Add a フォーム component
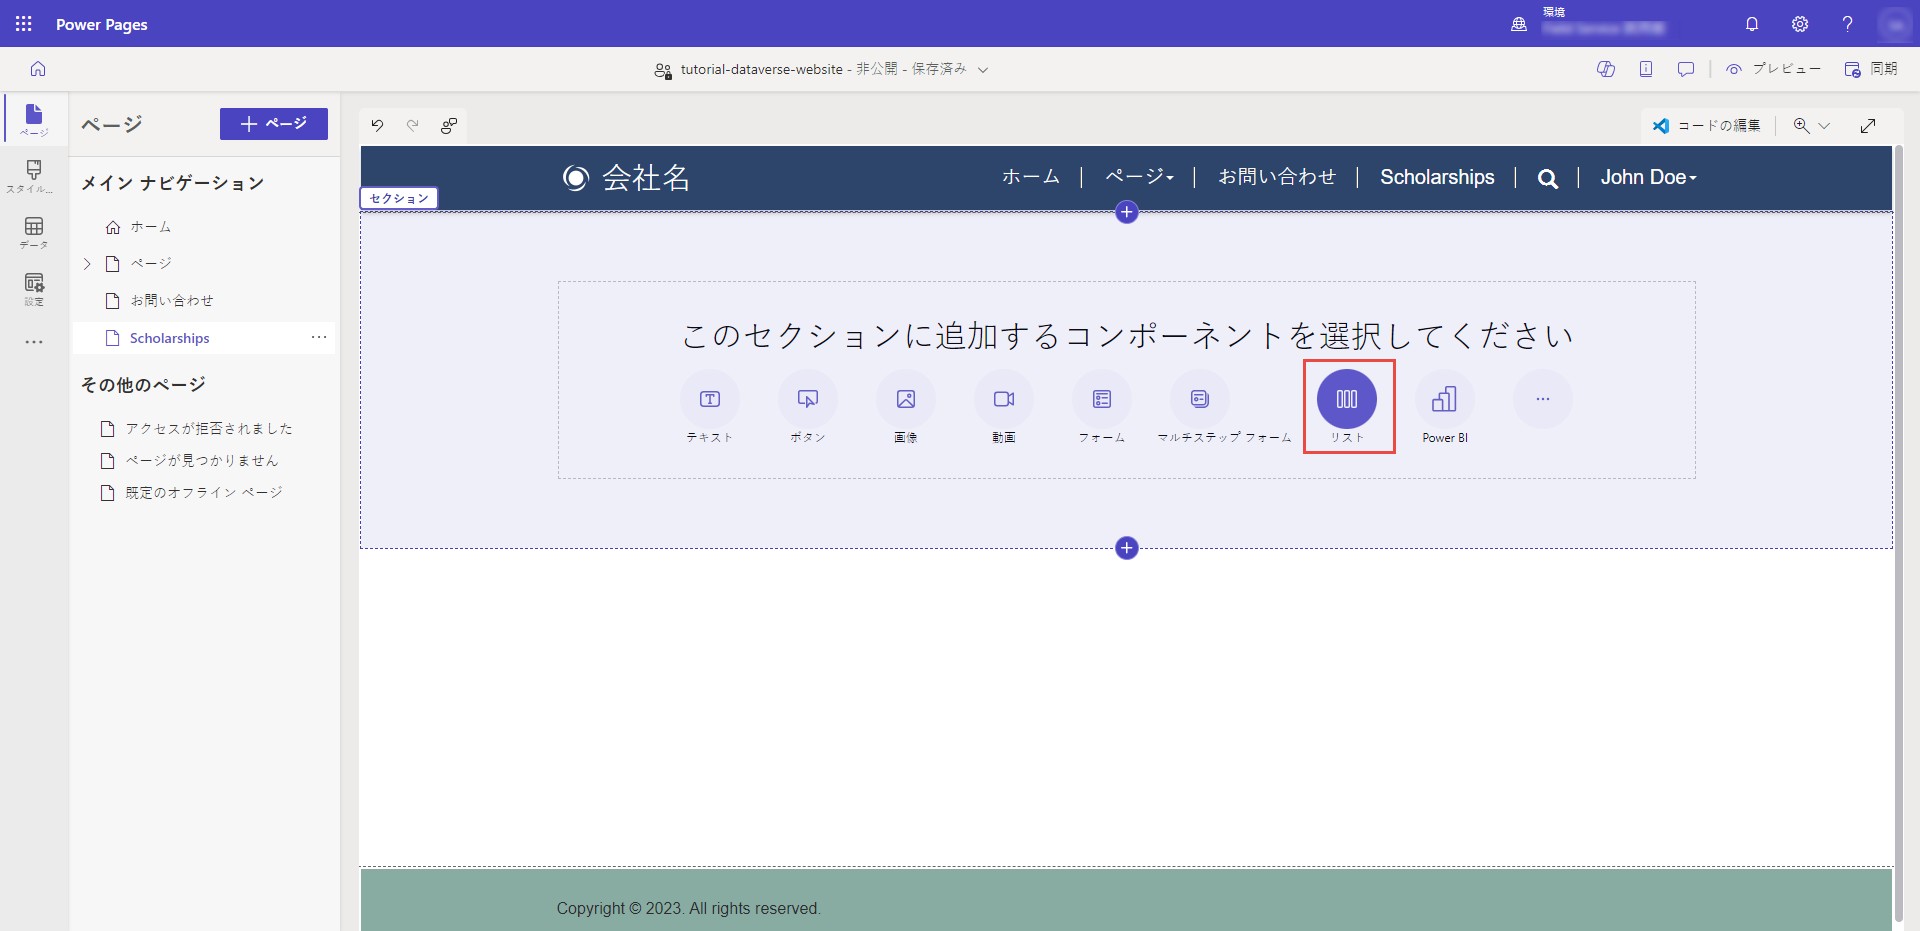 [1101, 399]
